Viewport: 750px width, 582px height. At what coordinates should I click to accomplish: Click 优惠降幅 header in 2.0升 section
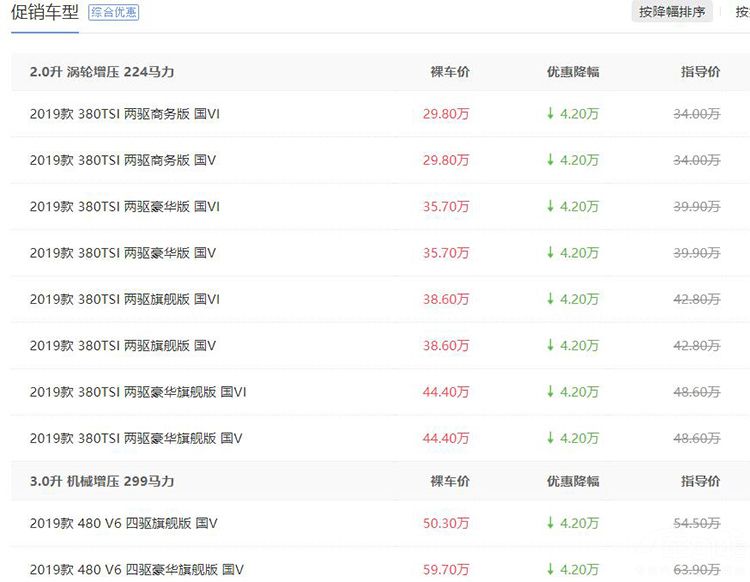coord(573,72)
